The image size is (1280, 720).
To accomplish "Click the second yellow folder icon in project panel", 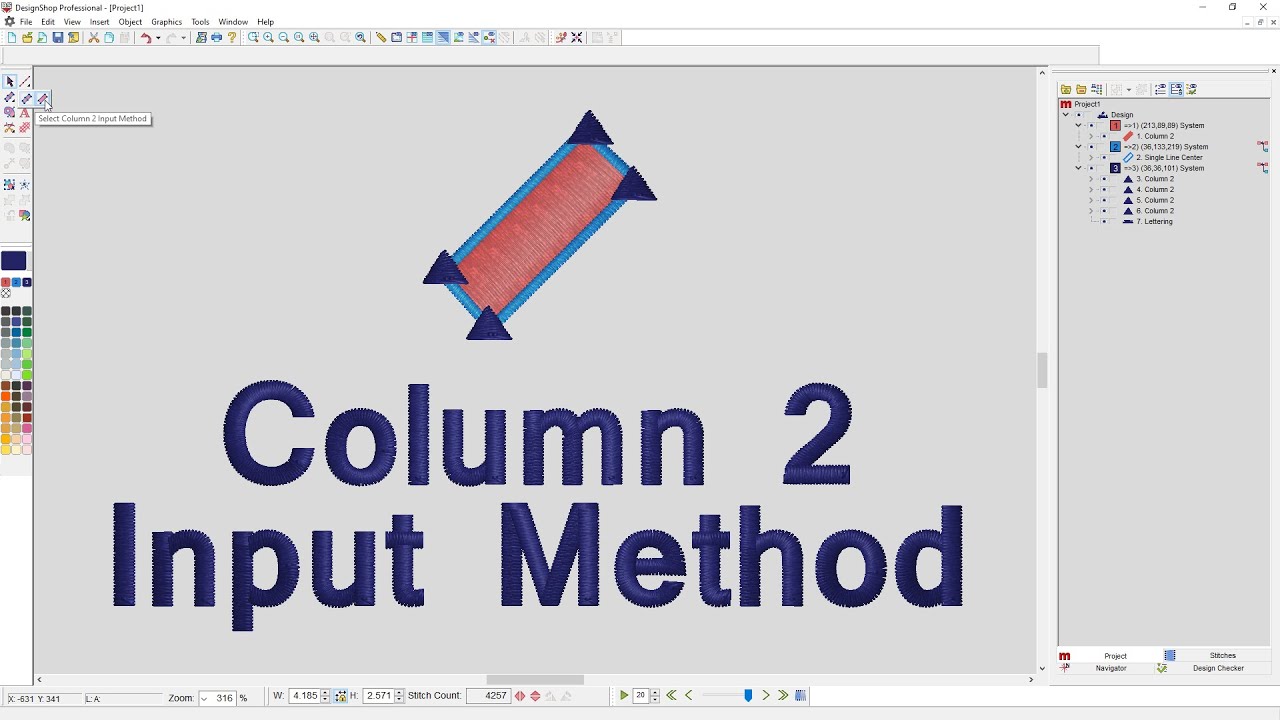I will [1081, 89].
